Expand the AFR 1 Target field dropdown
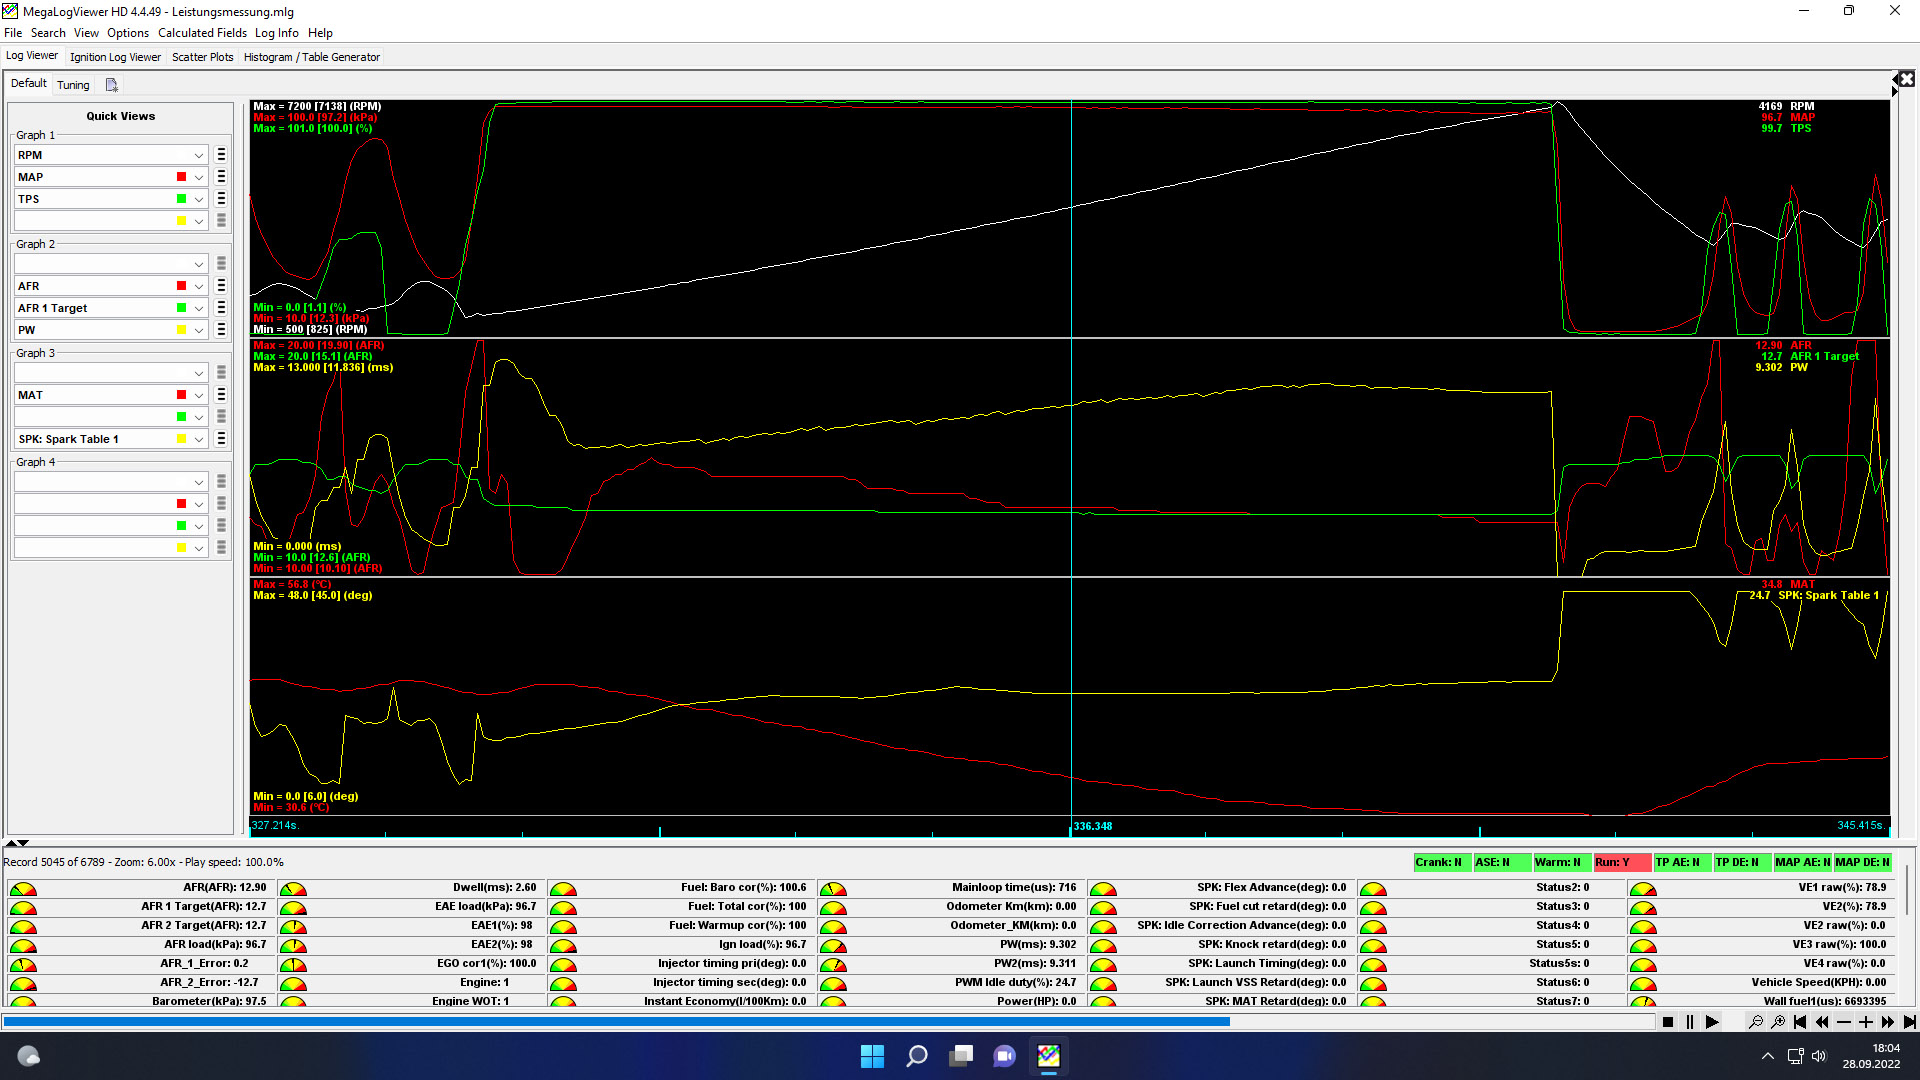 [x=198, y=308]
